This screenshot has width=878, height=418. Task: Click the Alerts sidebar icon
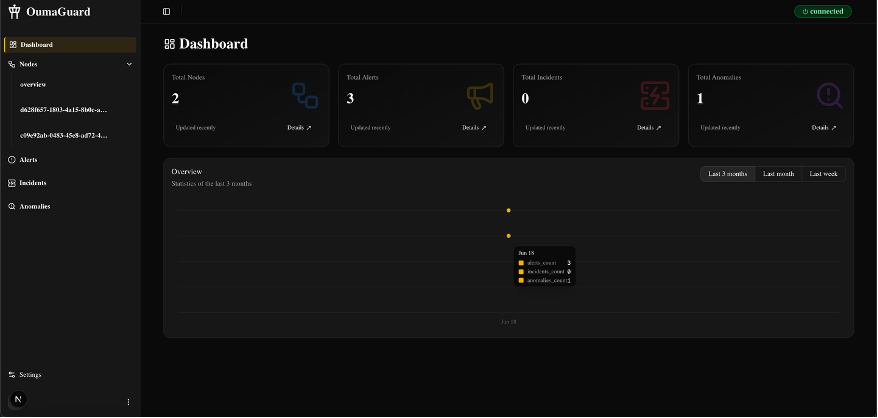coord(12,160)
